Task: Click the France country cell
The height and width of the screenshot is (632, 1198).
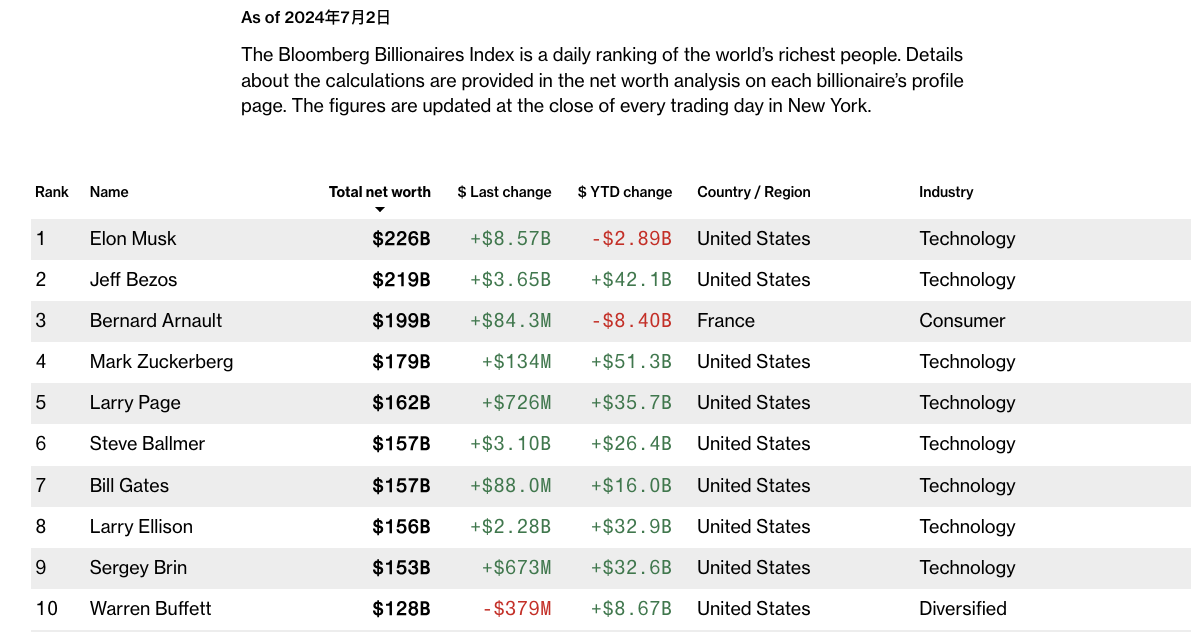Action: (725, 321)
